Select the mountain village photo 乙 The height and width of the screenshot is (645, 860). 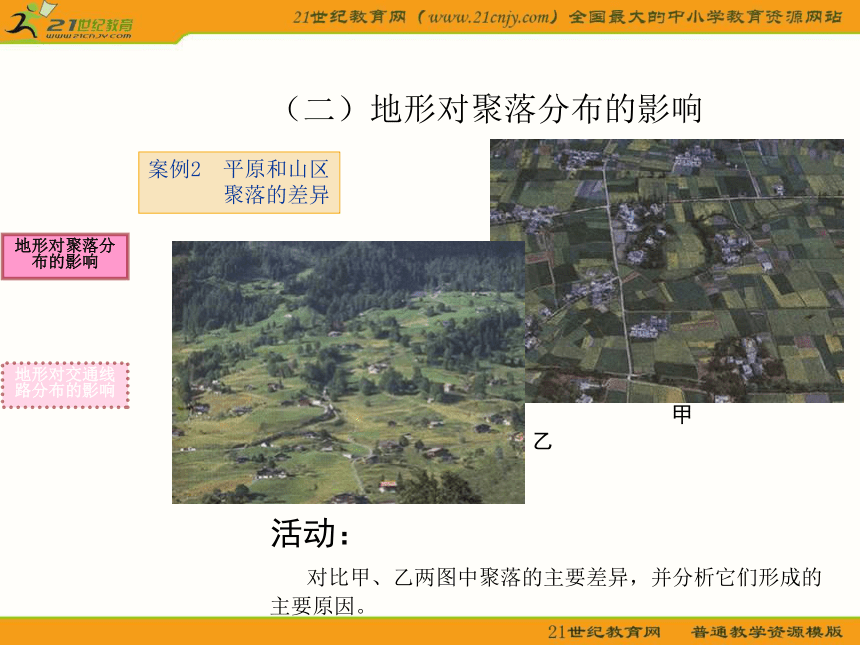tap(348, 372)
